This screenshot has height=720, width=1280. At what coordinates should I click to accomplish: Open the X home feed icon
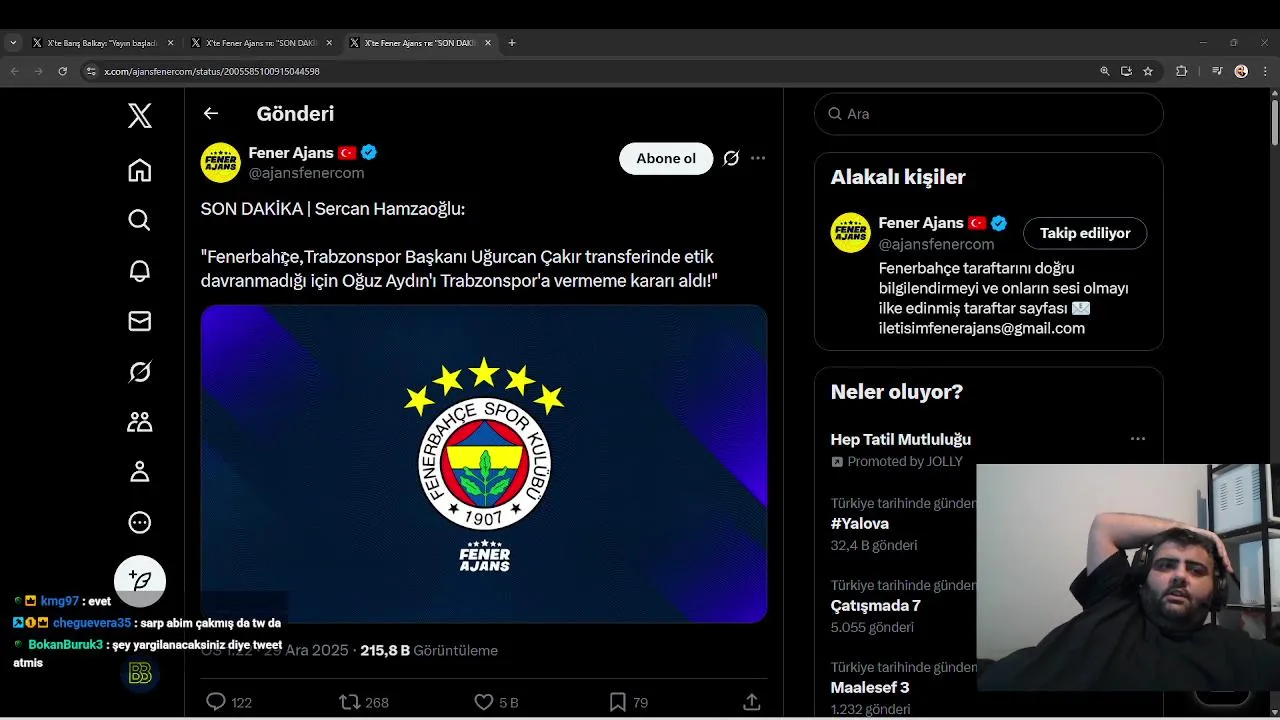tap(140, 171)
